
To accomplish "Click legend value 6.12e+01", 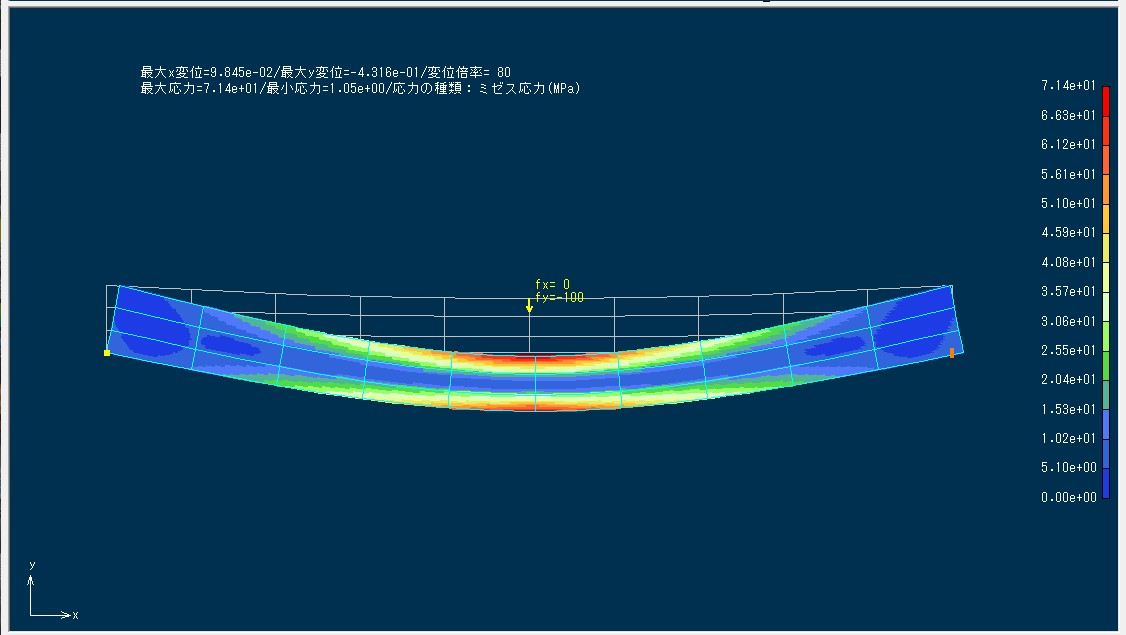I will (1069, 144).
